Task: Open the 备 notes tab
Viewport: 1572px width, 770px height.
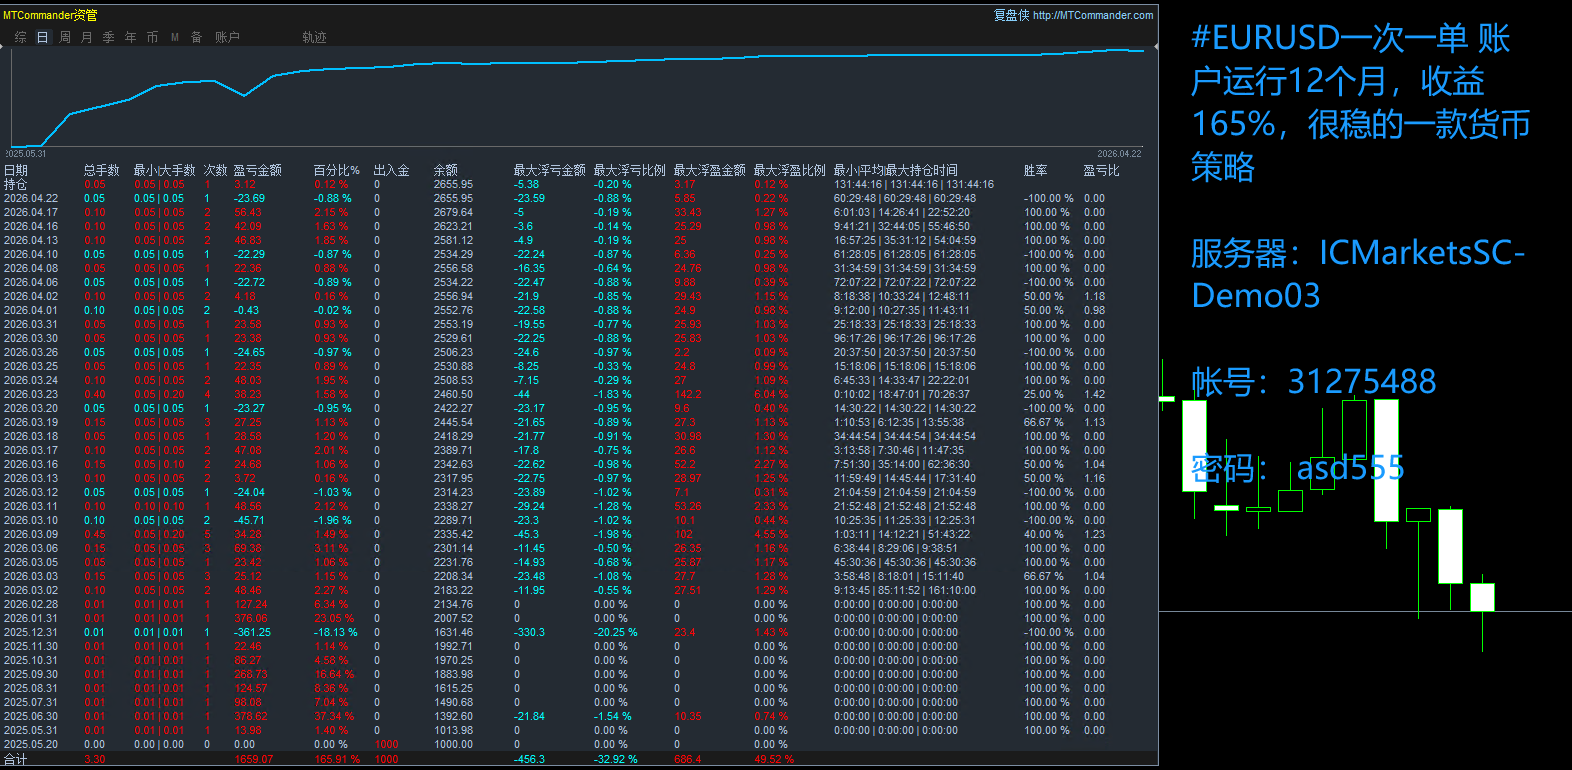Action: coord(197,37)
